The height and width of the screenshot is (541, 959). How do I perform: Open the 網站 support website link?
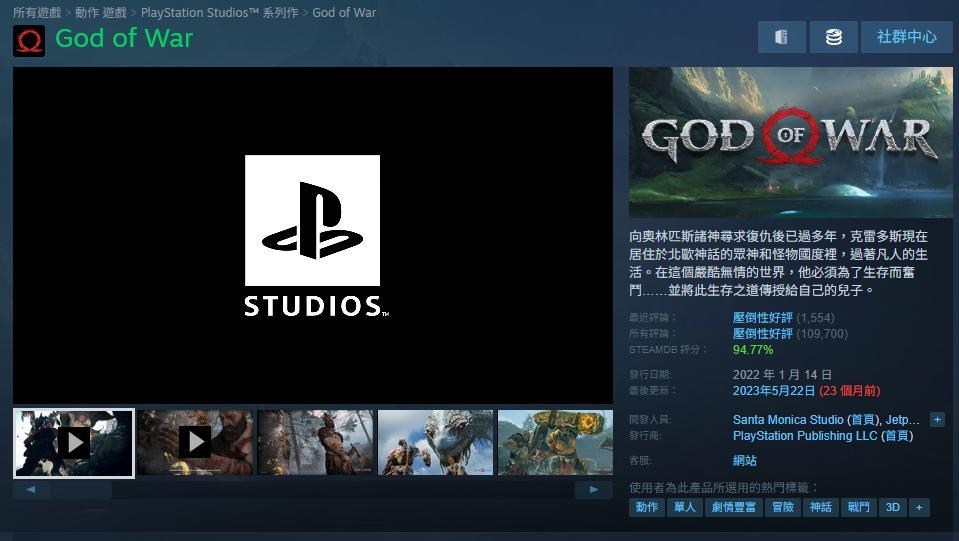[744, 460]
